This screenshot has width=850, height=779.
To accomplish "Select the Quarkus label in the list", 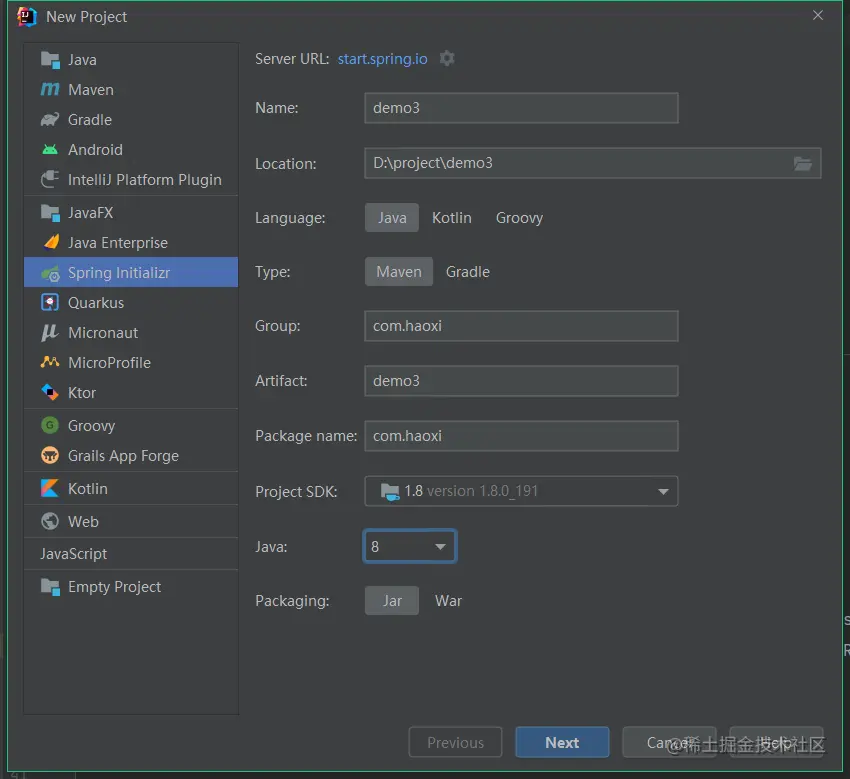I will pyautogui.click(x=95, y=302).
